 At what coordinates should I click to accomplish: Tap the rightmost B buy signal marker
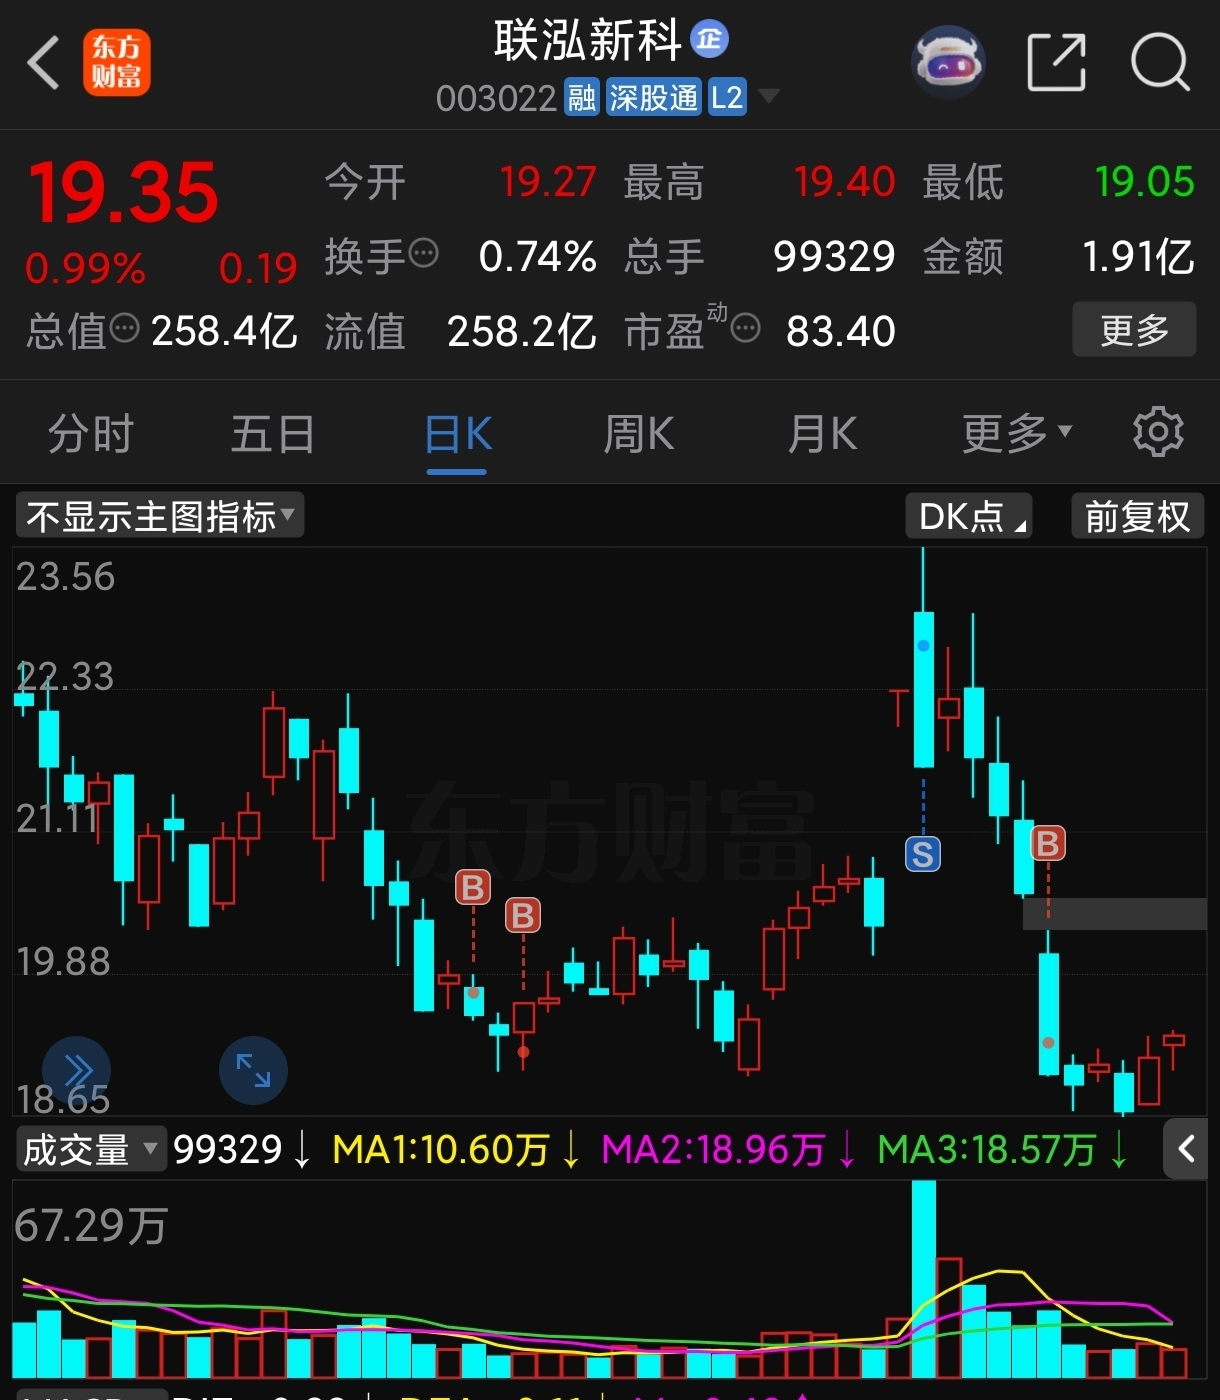pyautogui.click(x=1048, y=843)
